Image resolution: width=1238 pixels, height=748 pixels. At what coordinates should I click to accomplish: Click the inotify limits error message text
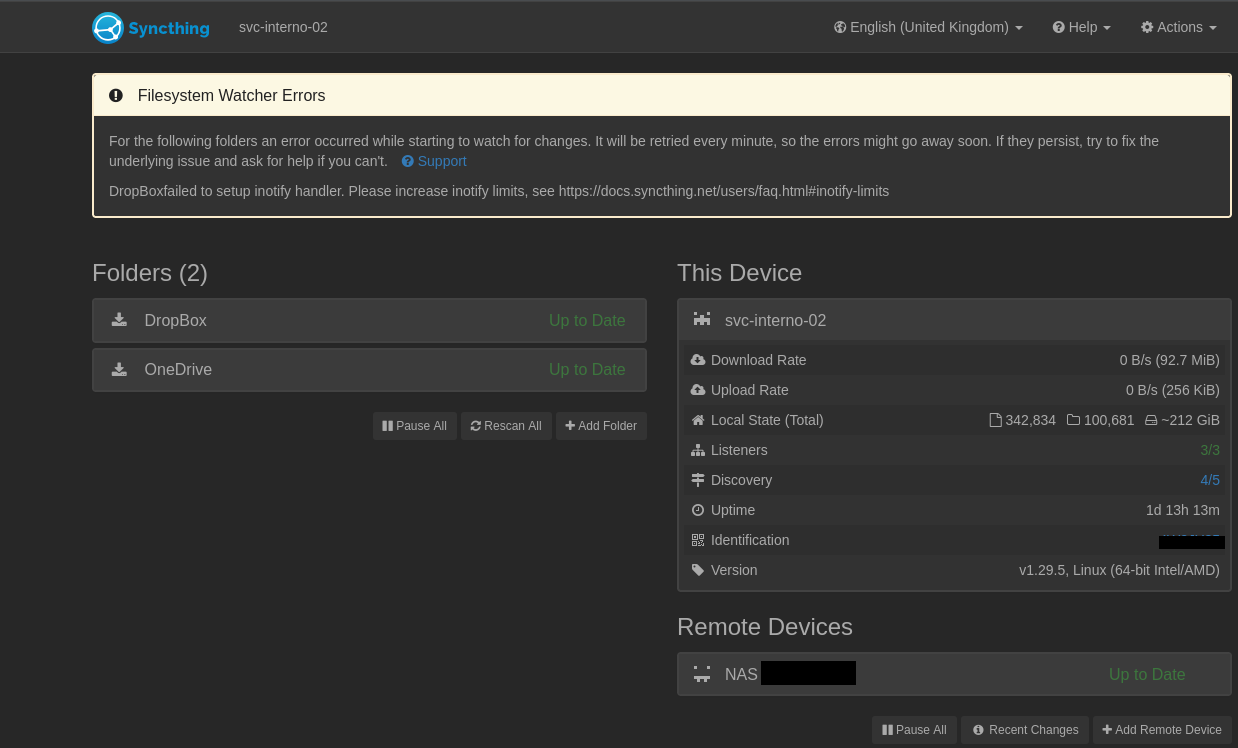pos(499,191)
